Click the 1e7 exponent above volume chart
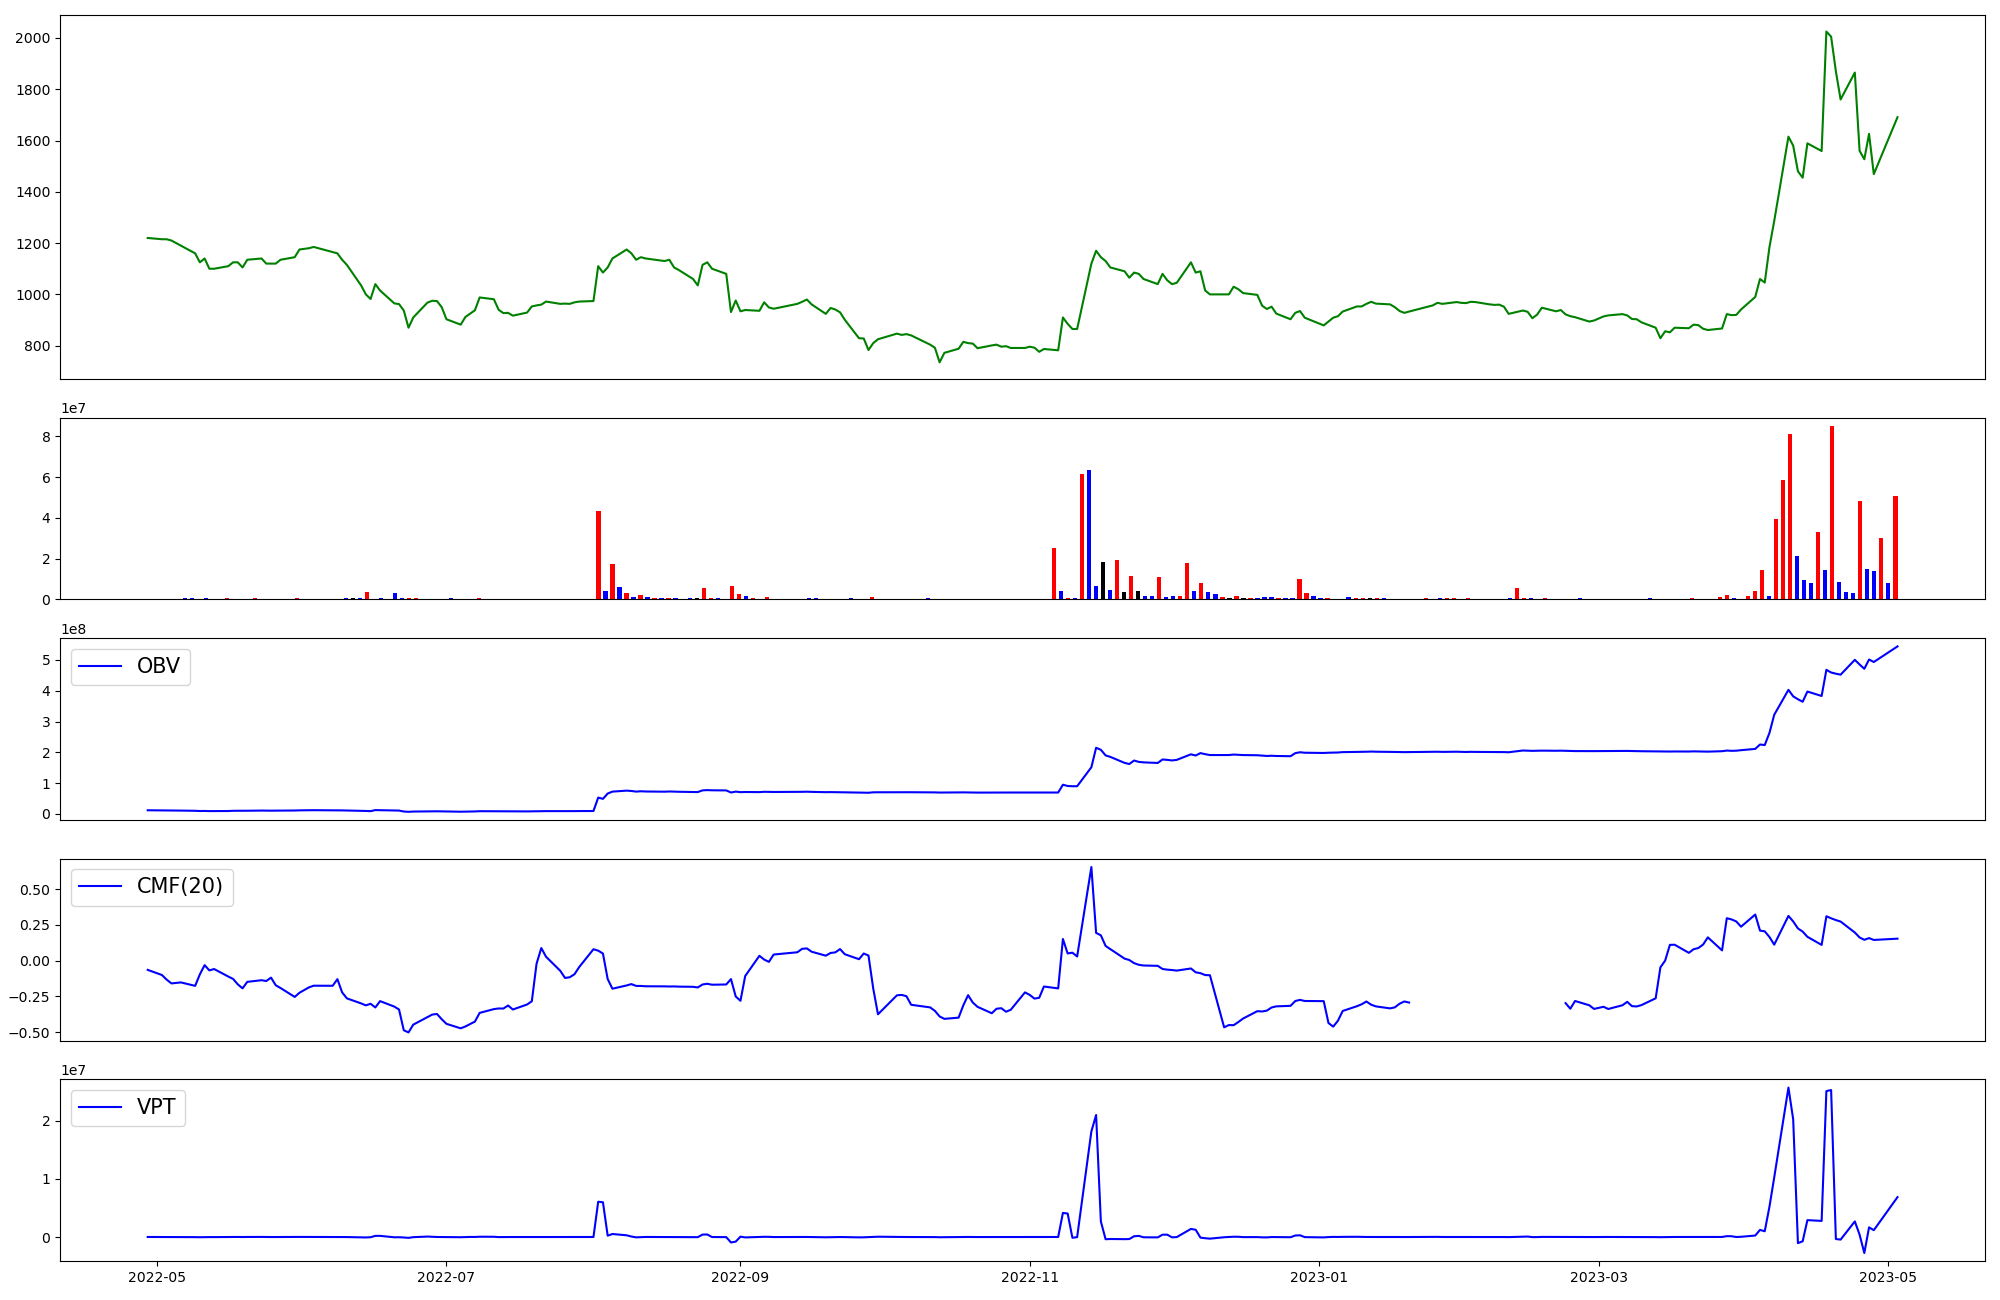The height and width of the screenshot is (1300, 2000). click(x=74, y=409)
